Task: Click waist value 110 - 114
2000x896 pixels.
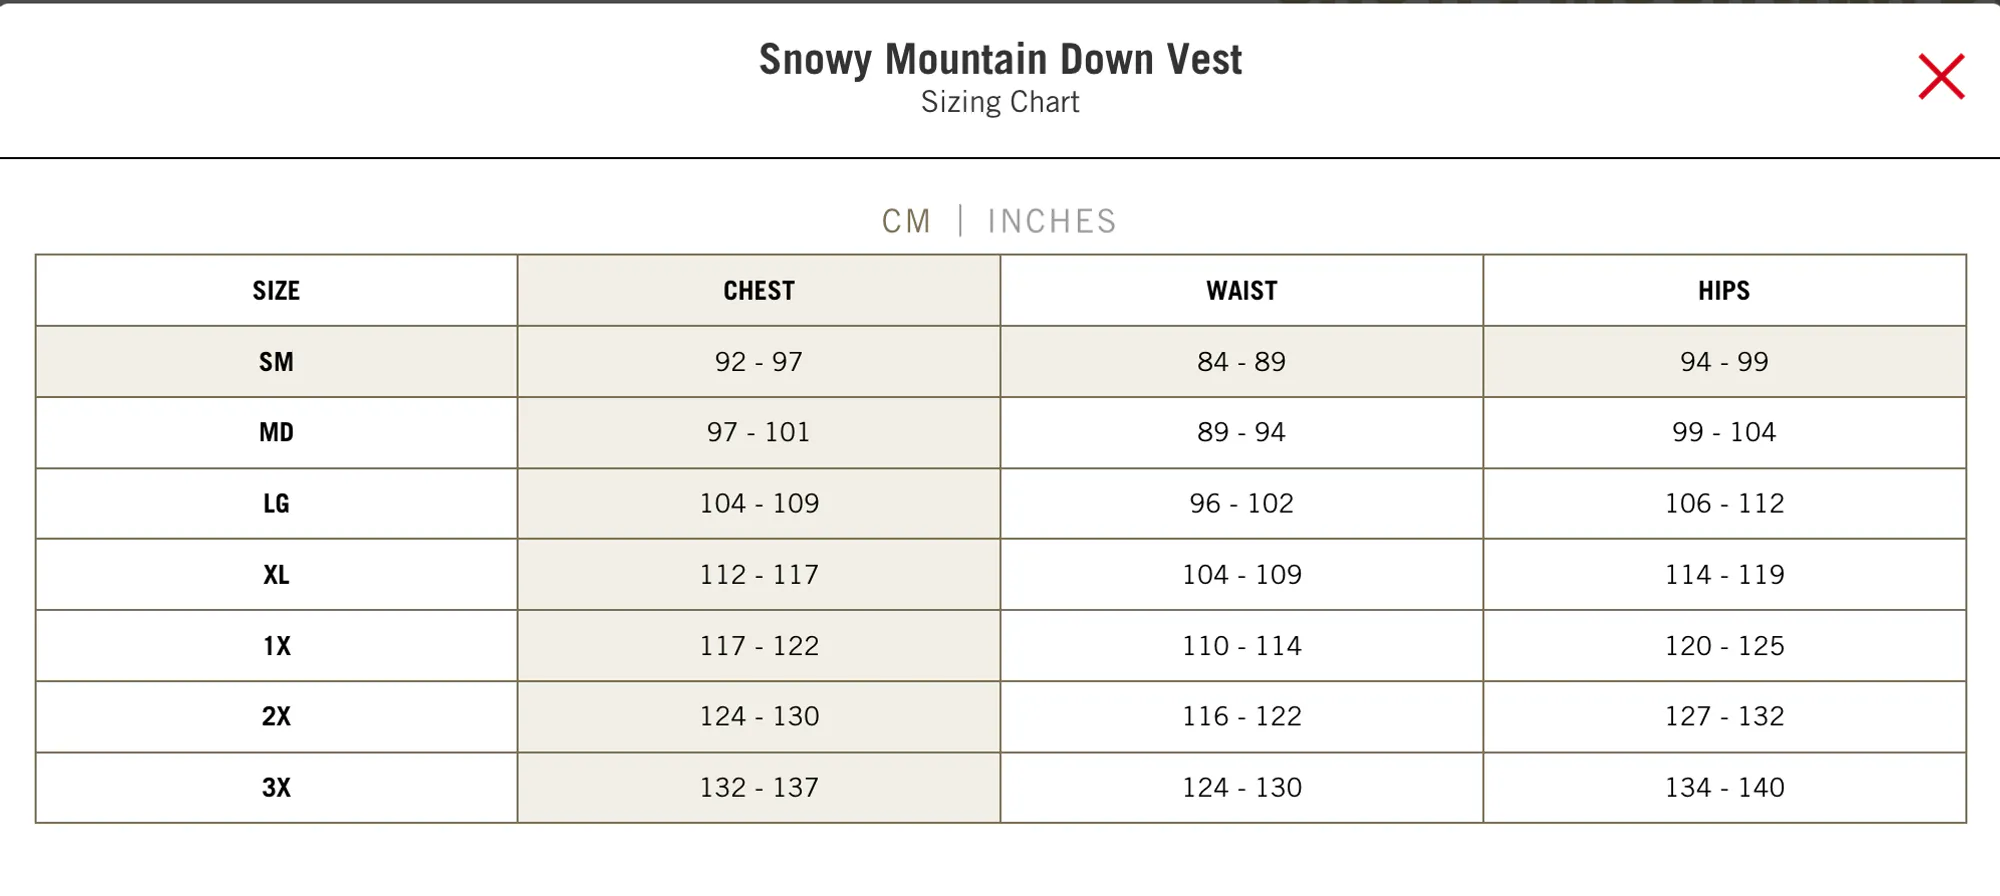Action: [1242, 646]
